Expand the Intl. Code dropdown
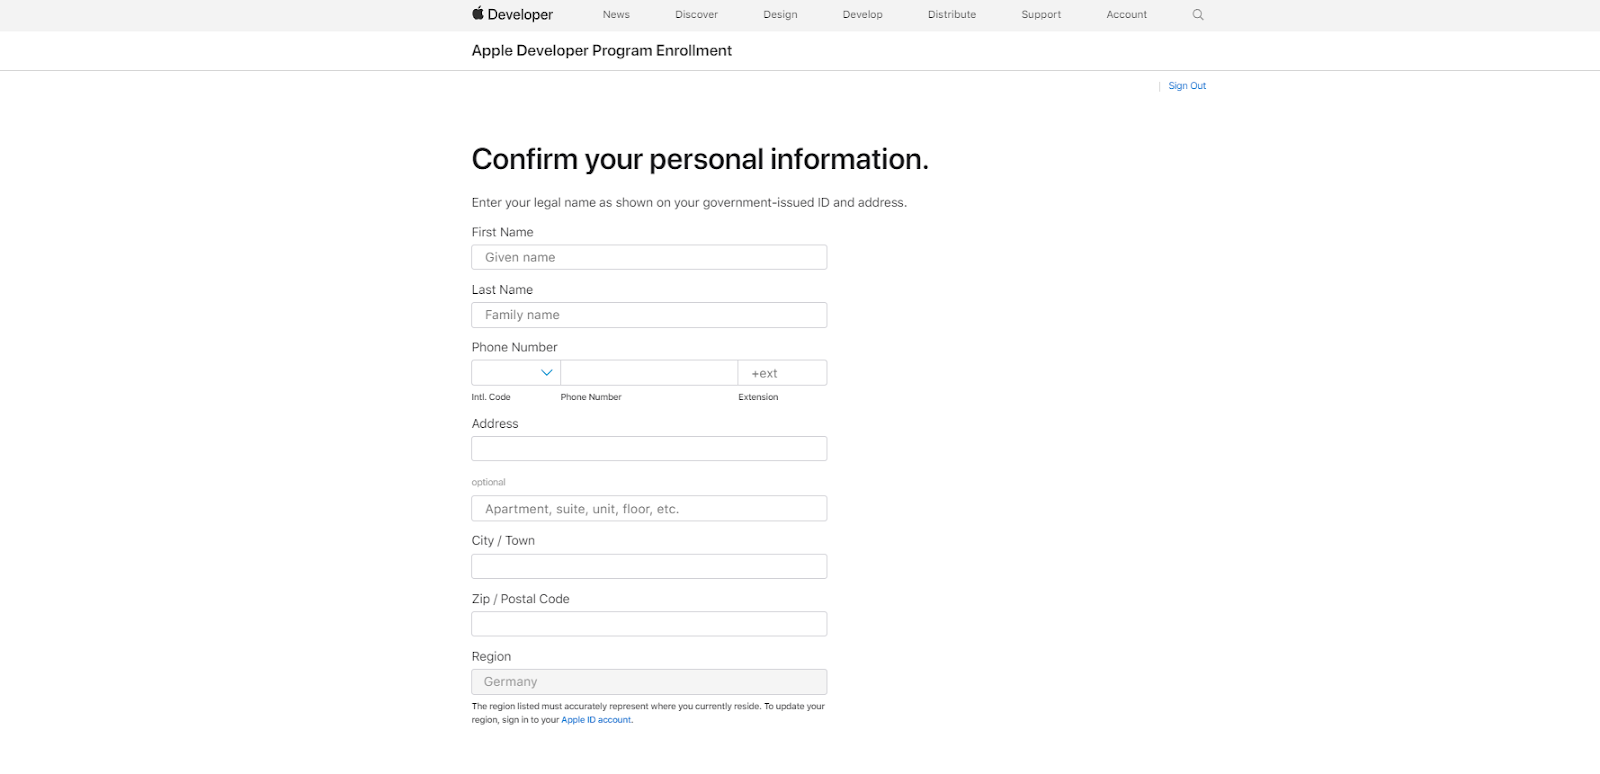 516,373
